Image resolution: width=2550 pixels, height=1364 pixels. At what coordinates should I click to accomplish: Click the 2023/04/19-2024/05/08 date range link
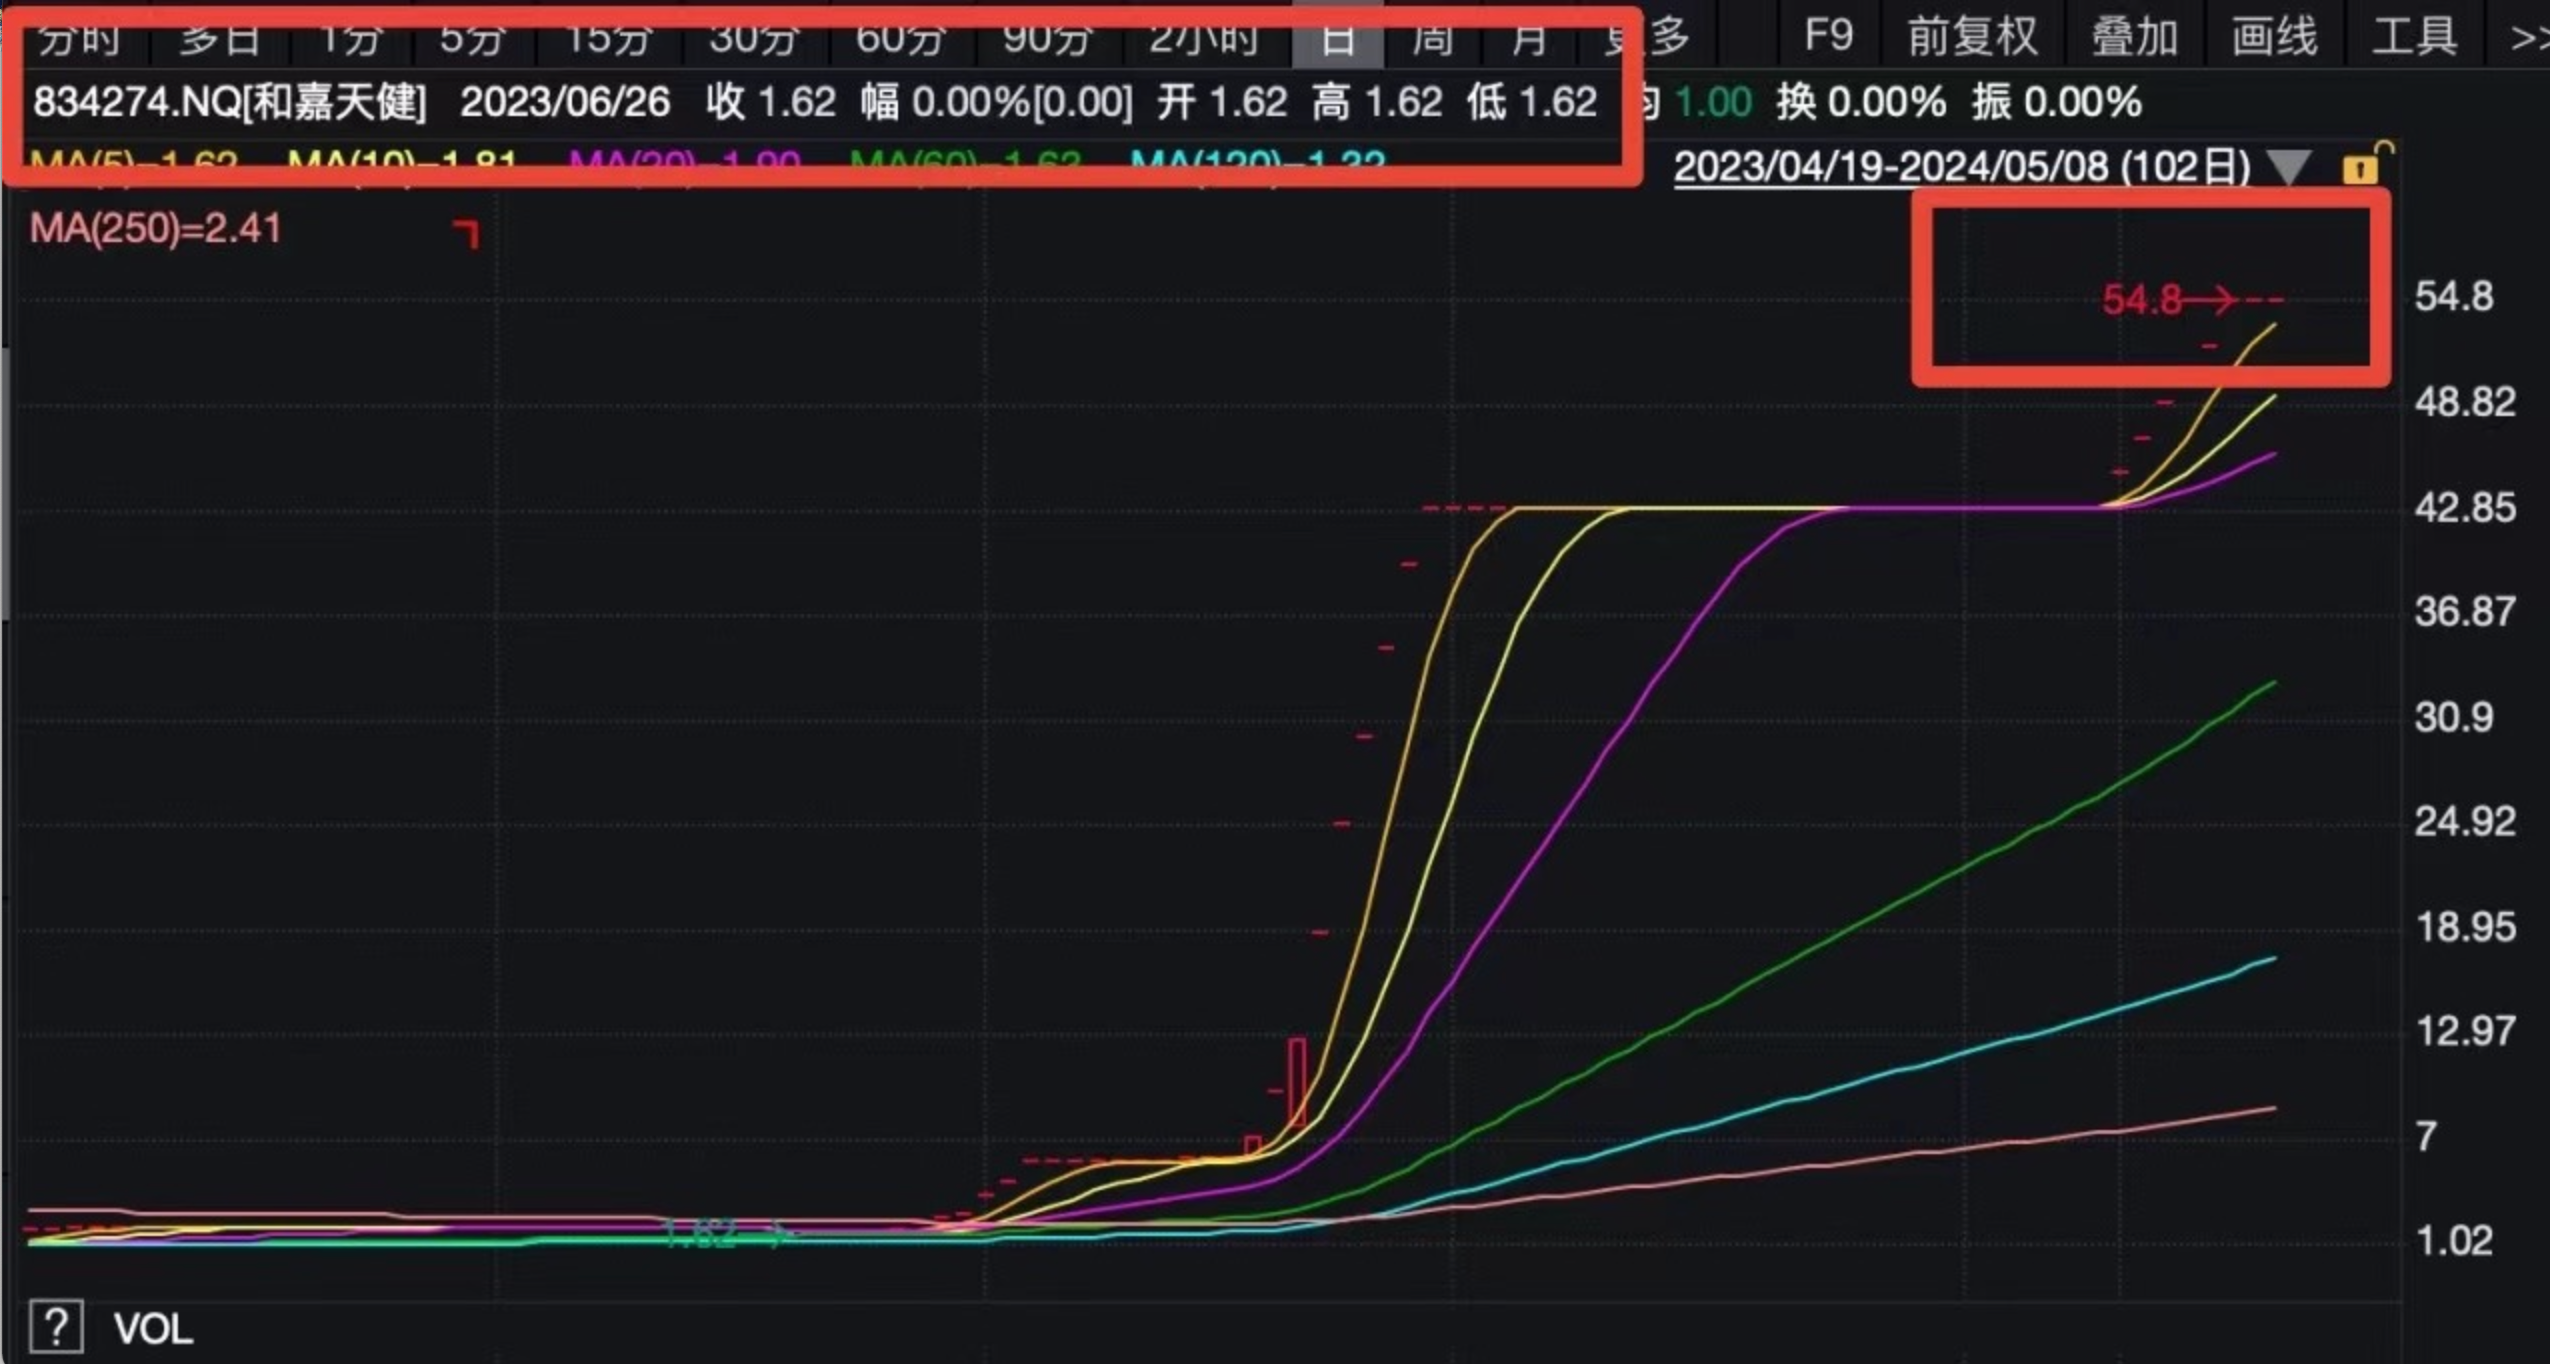click(x=1961, y=167)
